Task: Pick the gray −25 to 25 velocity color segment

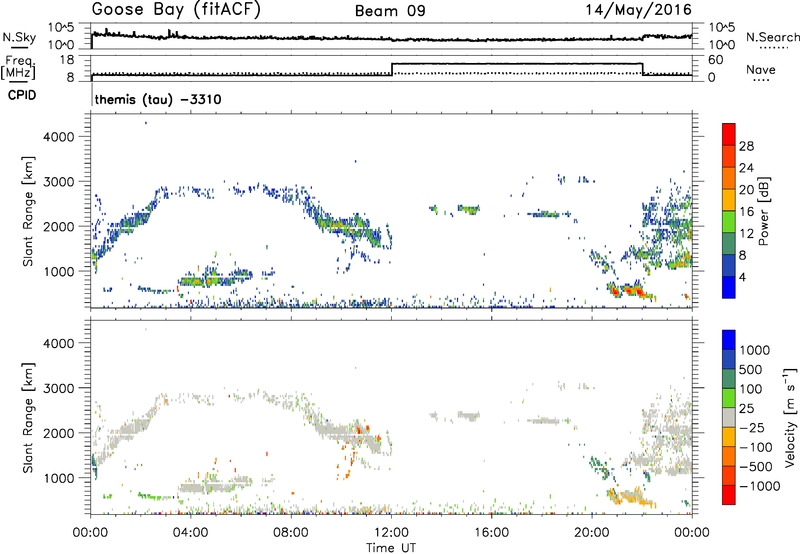Action: pyautogui.click(x=729, y=417)
